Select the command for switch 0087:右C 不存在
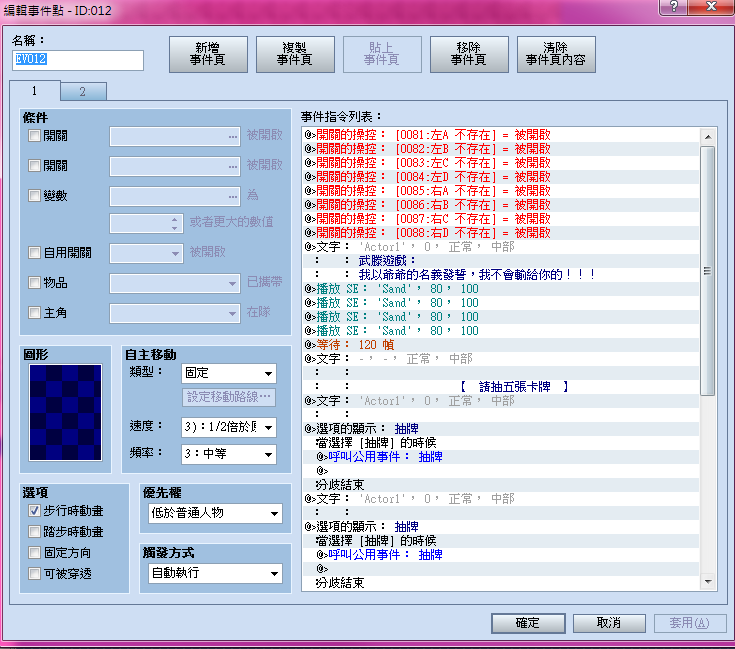 tap(501, 219)
